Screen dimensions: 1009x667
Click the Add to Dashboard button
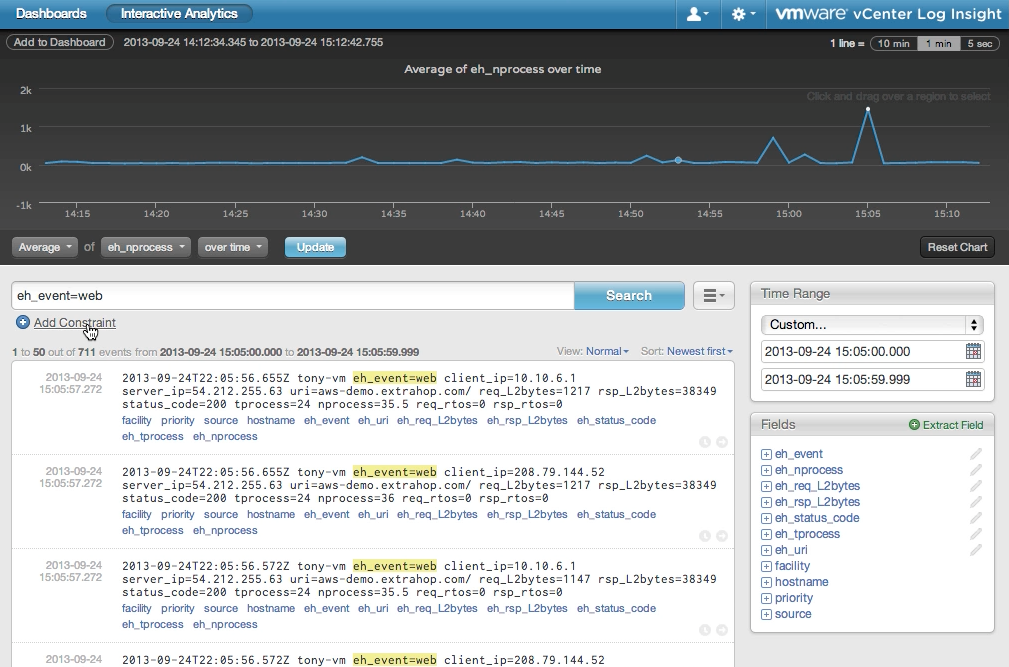(59, 42)
